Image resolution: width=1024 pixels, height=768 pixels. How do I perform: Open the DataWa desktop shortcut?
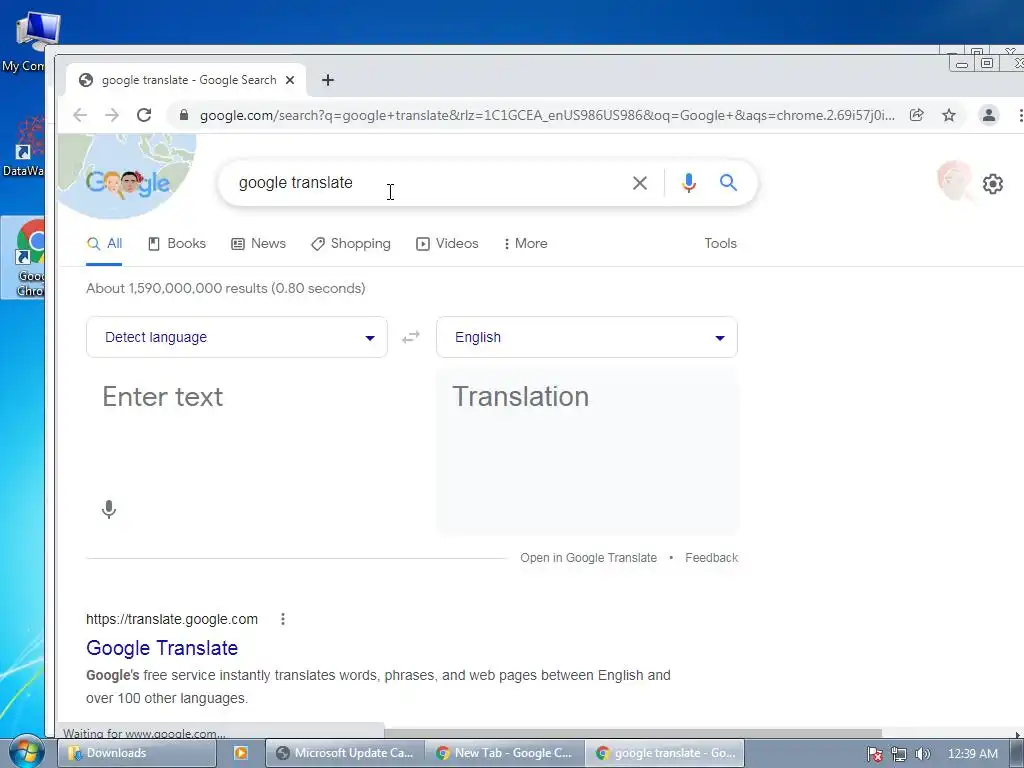pyautogui.click(x=26, y=147)
